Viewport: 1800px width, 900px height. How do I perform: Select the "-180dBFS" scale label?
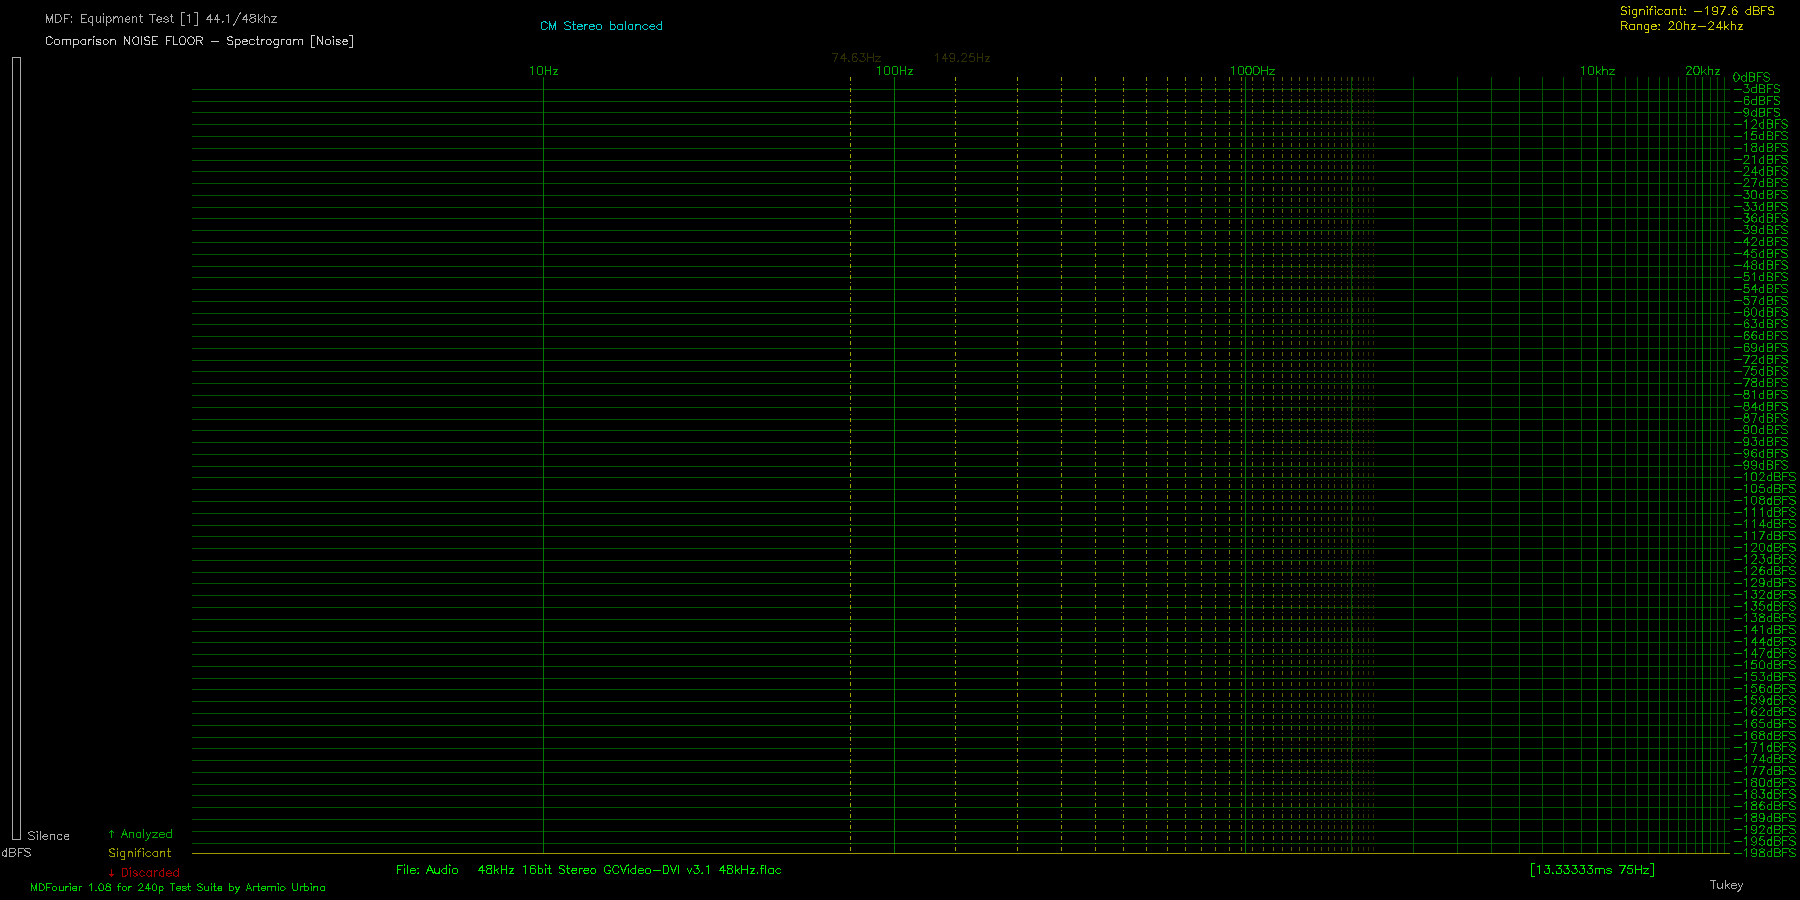point(1766,783)
